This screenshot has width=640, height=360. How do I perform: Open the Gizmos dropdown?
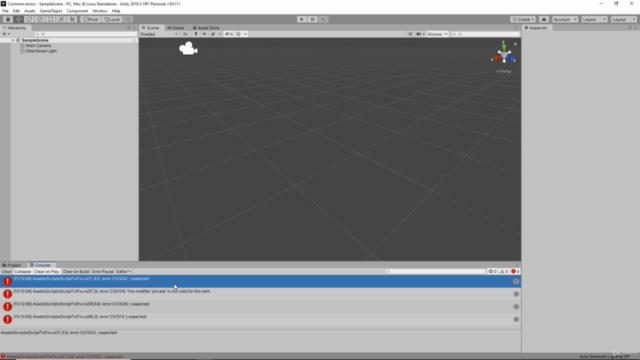(437, 34)
